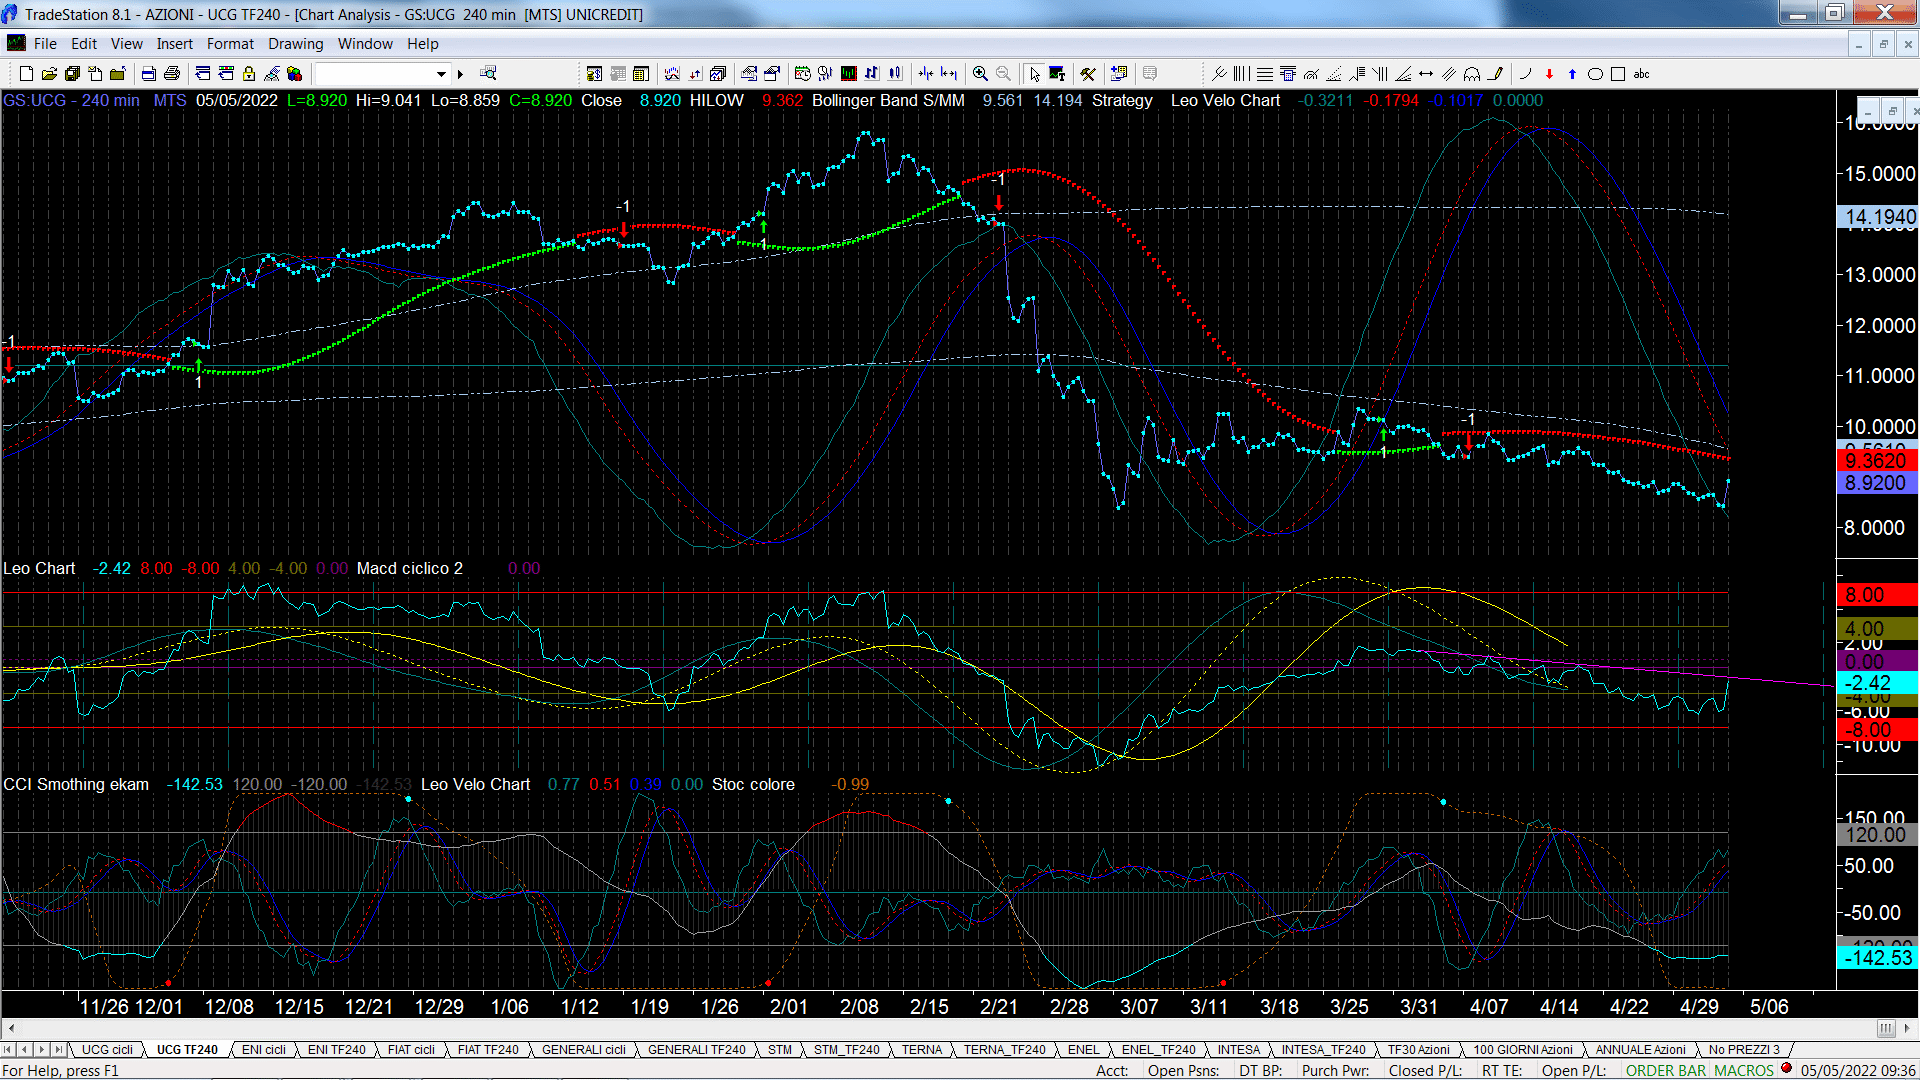Select the abc text drawing tool
This screenshot has height=1080, width=1920.
pyautogui.click(x=1641, y=74)
